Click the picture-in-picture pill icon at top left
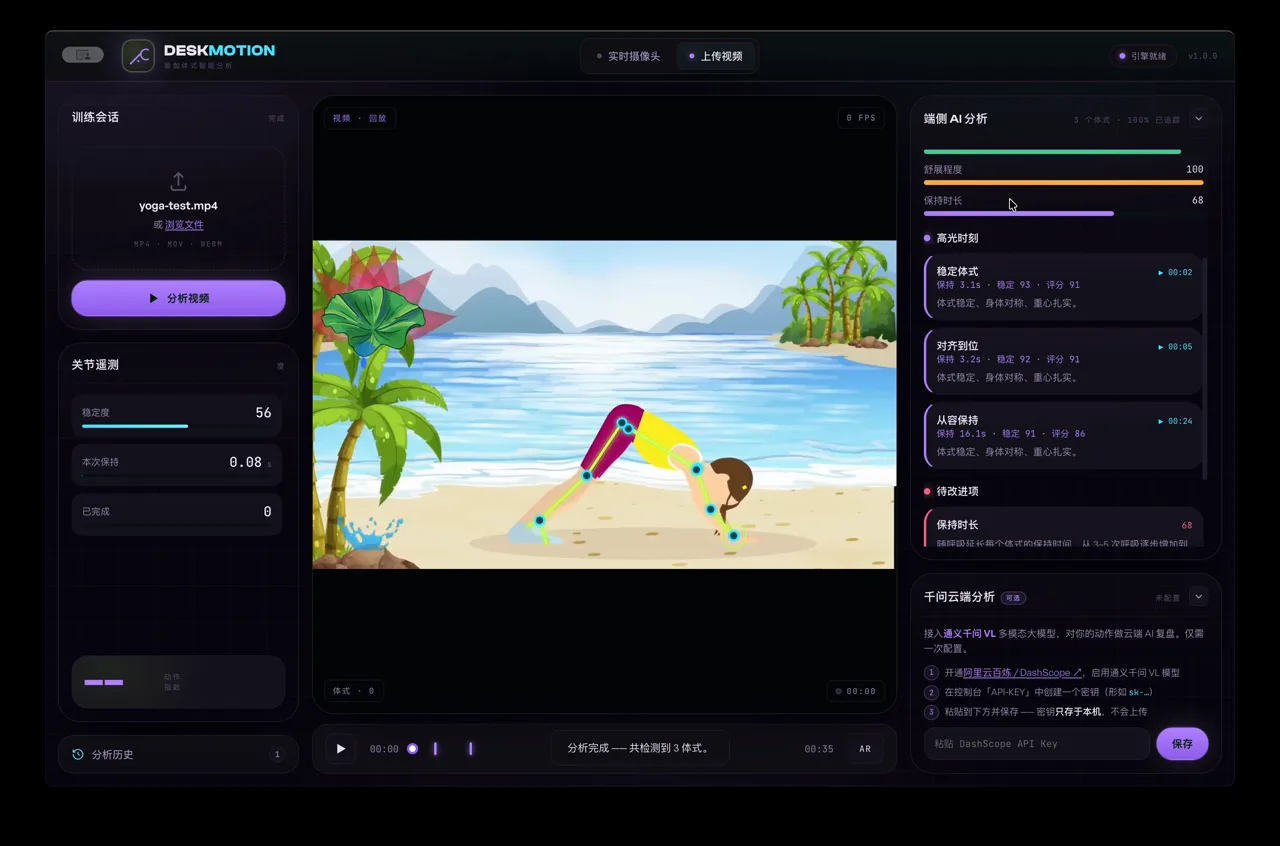The height and width of the screenshot is (846, 1280). coord(83,55)
